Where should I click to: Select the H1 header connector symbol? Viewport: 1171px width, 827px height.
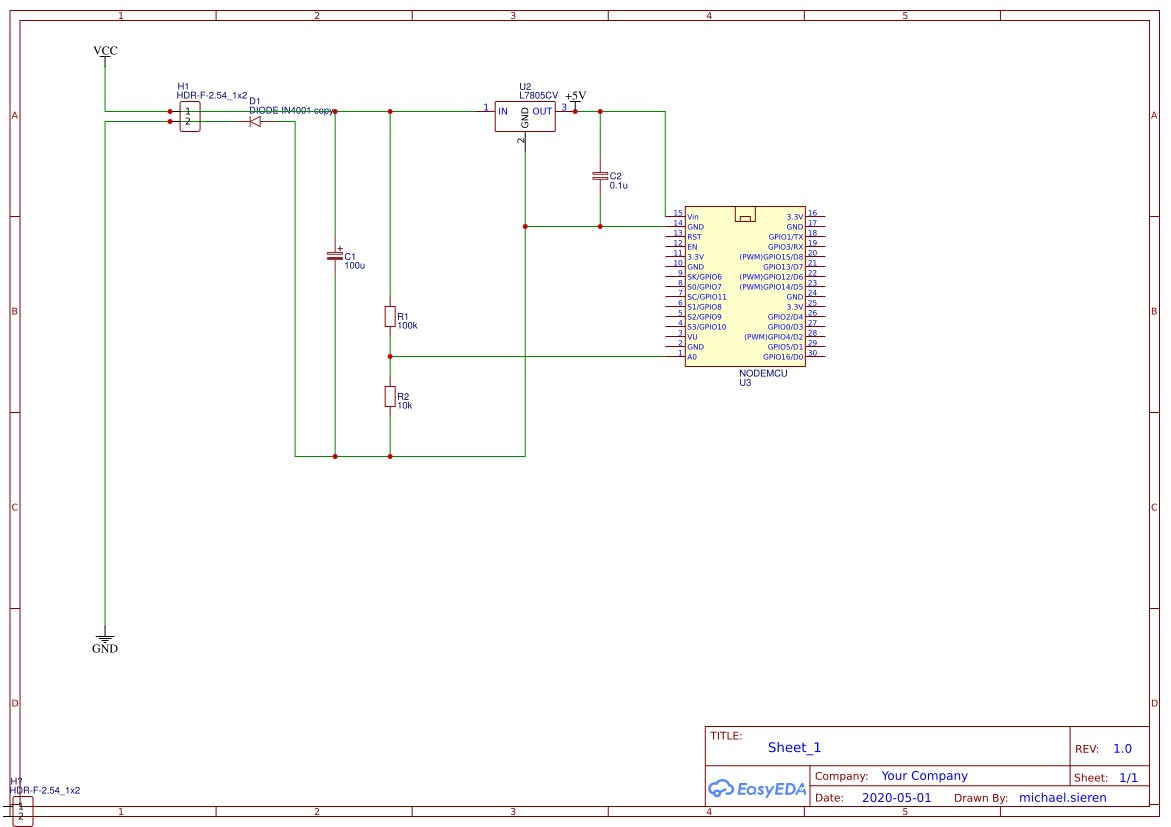pyautogui.click(x=188, y=117)
